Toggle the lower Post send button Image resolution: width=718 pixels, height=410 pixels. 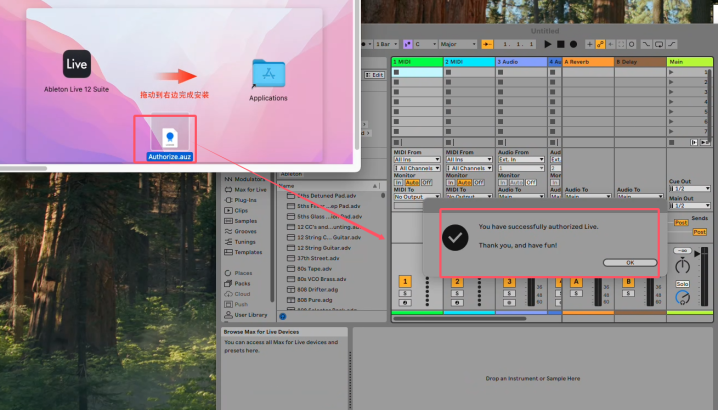click(699, 232)
